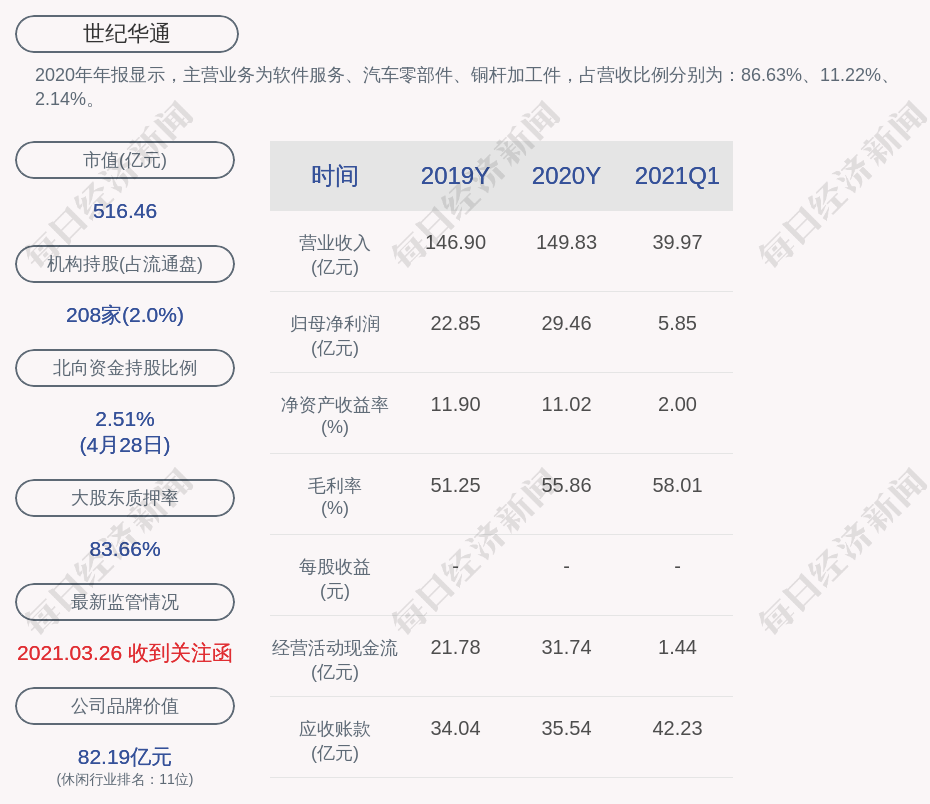This screenshot has width=930, height=804.
Task: Click the (4月28日) date text
Action: click(x=125, y=445)
